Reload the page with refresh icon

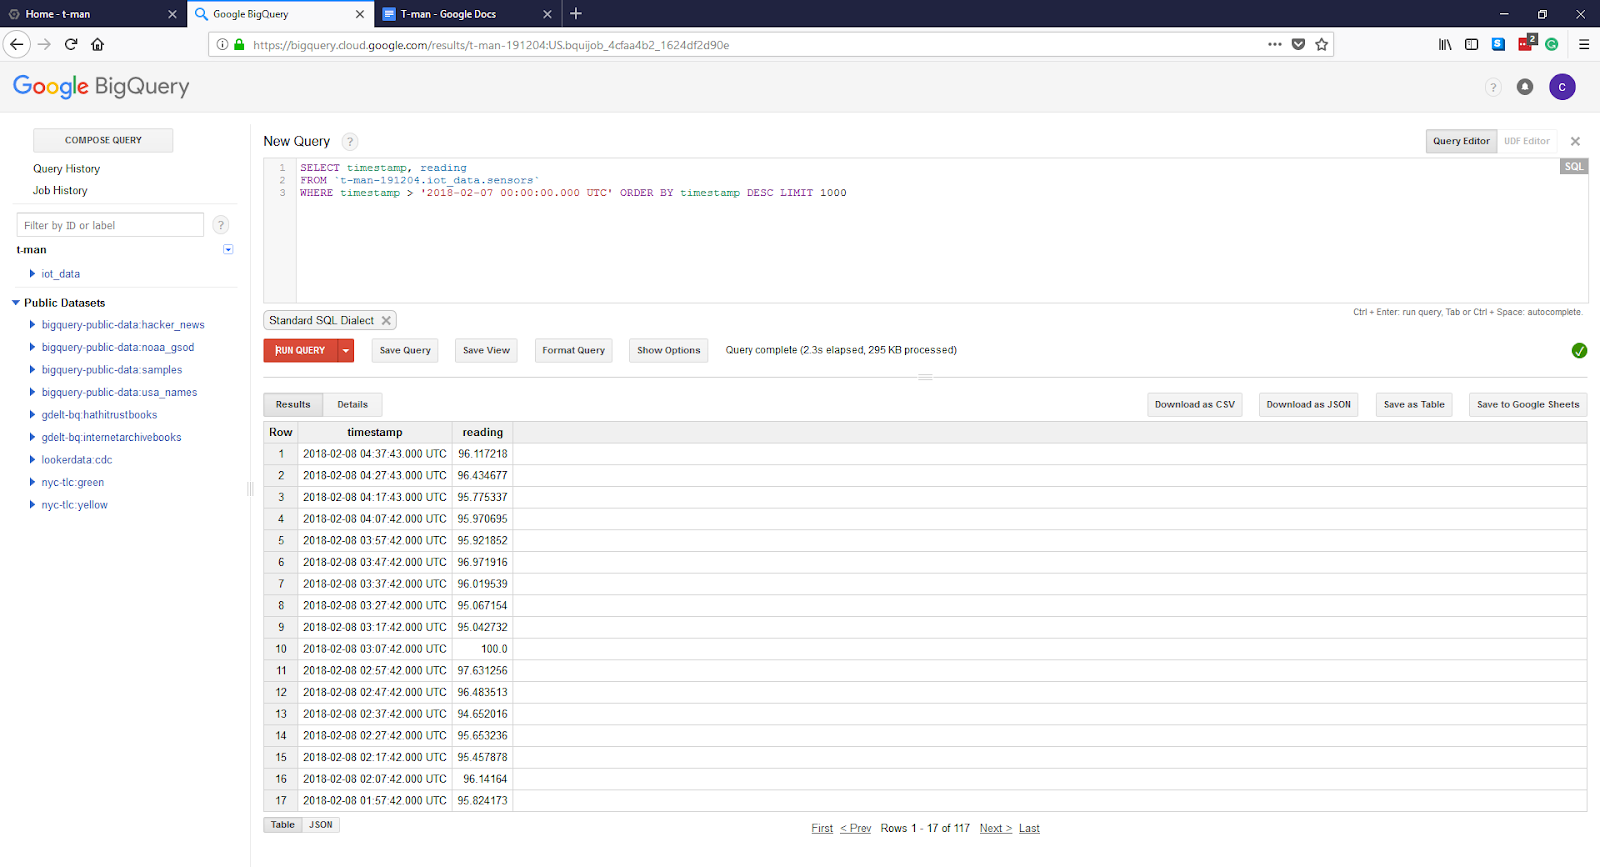[71, 44]
